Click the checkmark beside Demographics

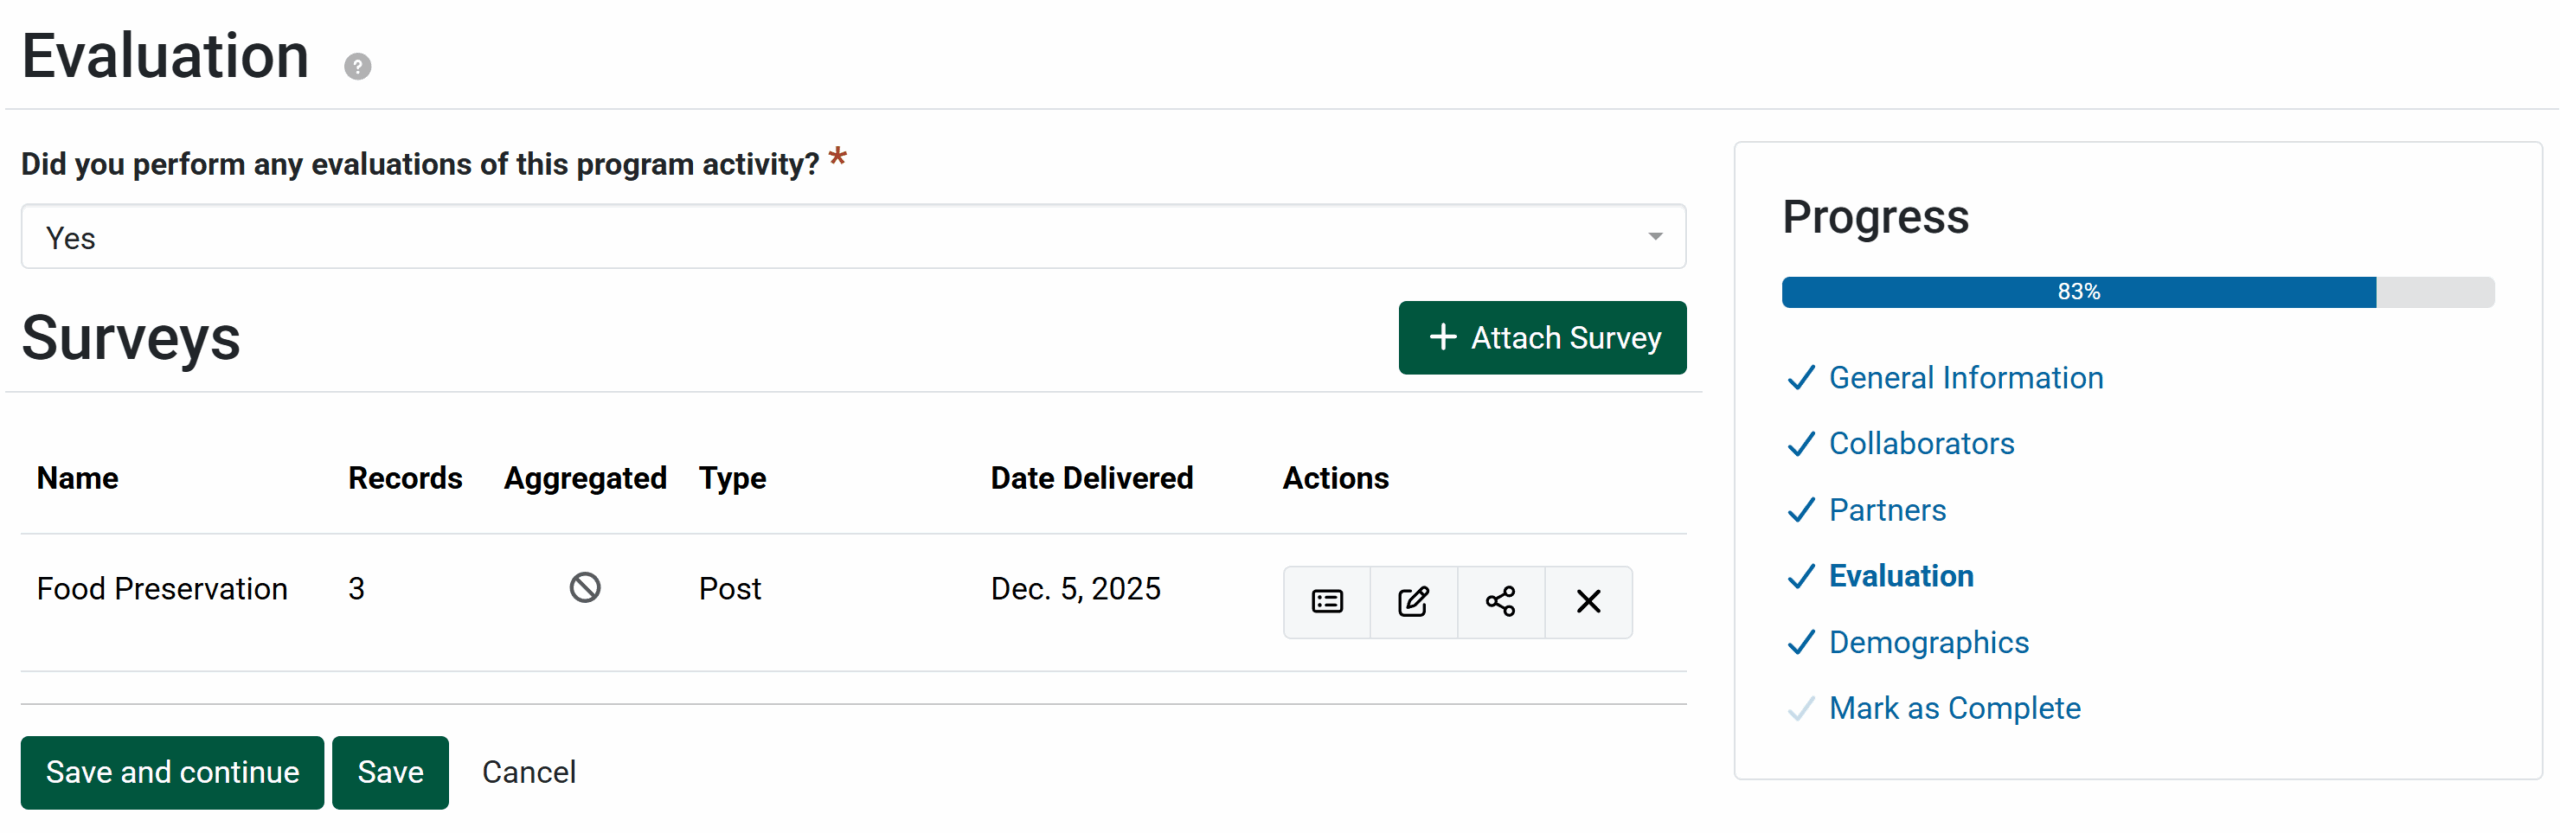click(x=1800, y=643)
